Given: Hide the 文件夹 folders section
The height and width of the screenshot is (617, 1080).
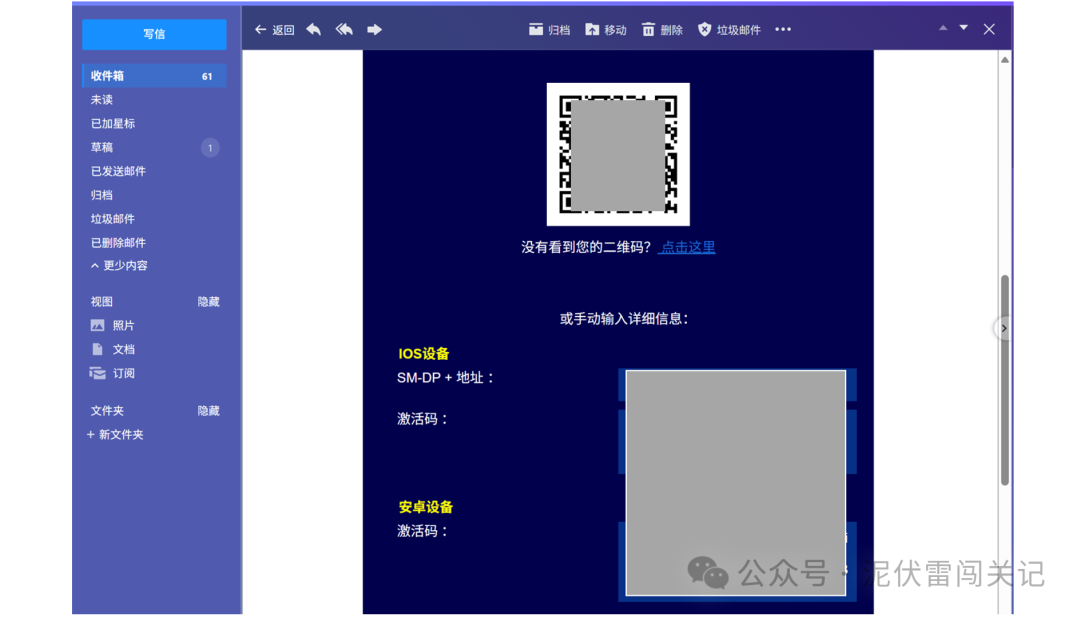Looking at the screenshot, I should click(208, 411).
